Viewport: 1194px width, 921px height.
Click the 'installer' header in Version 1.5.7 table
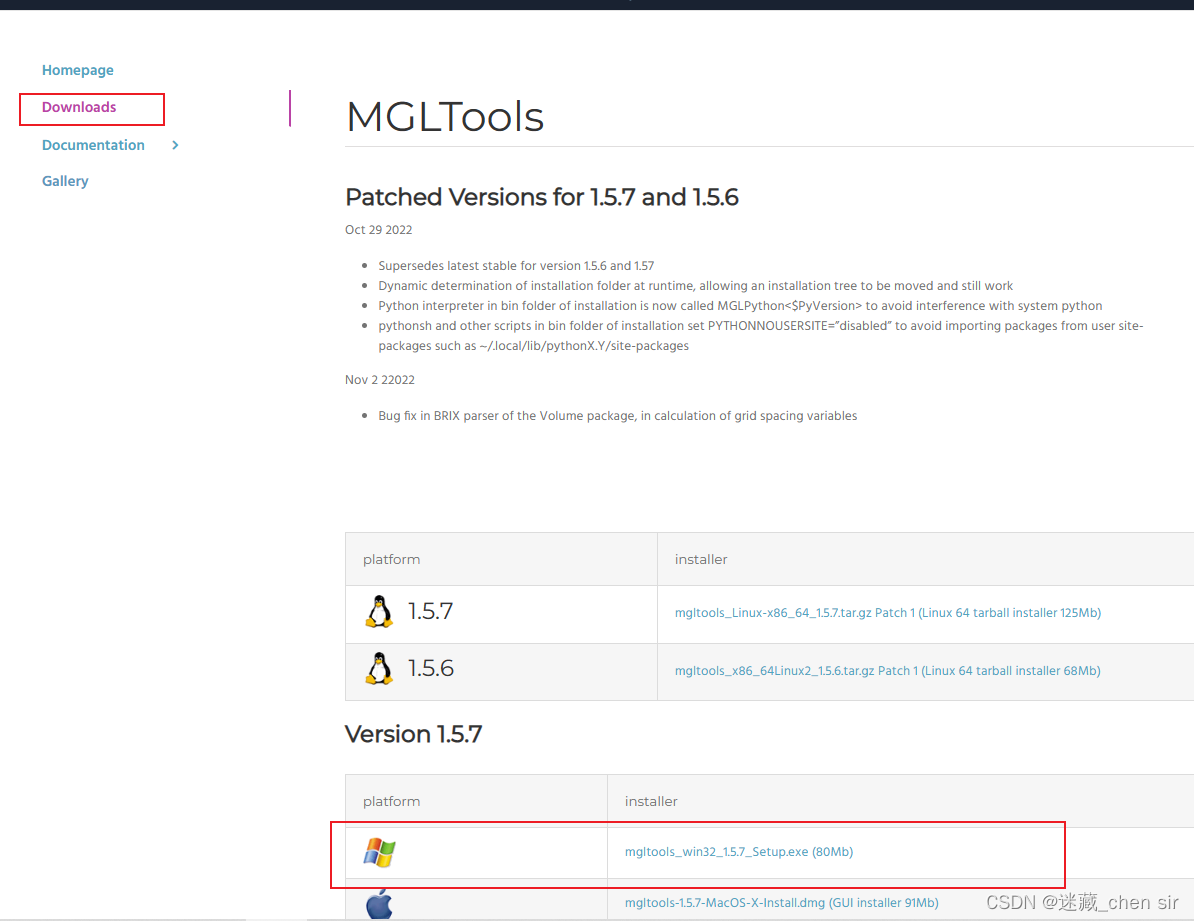coord(651,801)
